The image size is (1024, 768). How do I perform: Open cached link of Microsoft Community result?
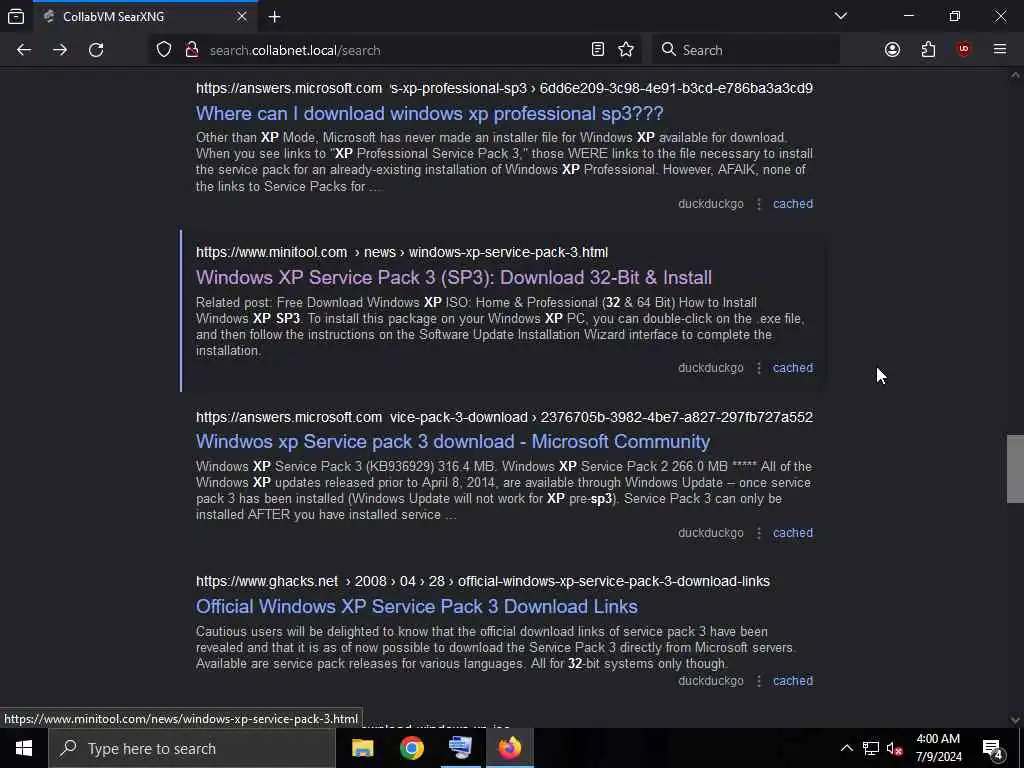tap(793, 533)
